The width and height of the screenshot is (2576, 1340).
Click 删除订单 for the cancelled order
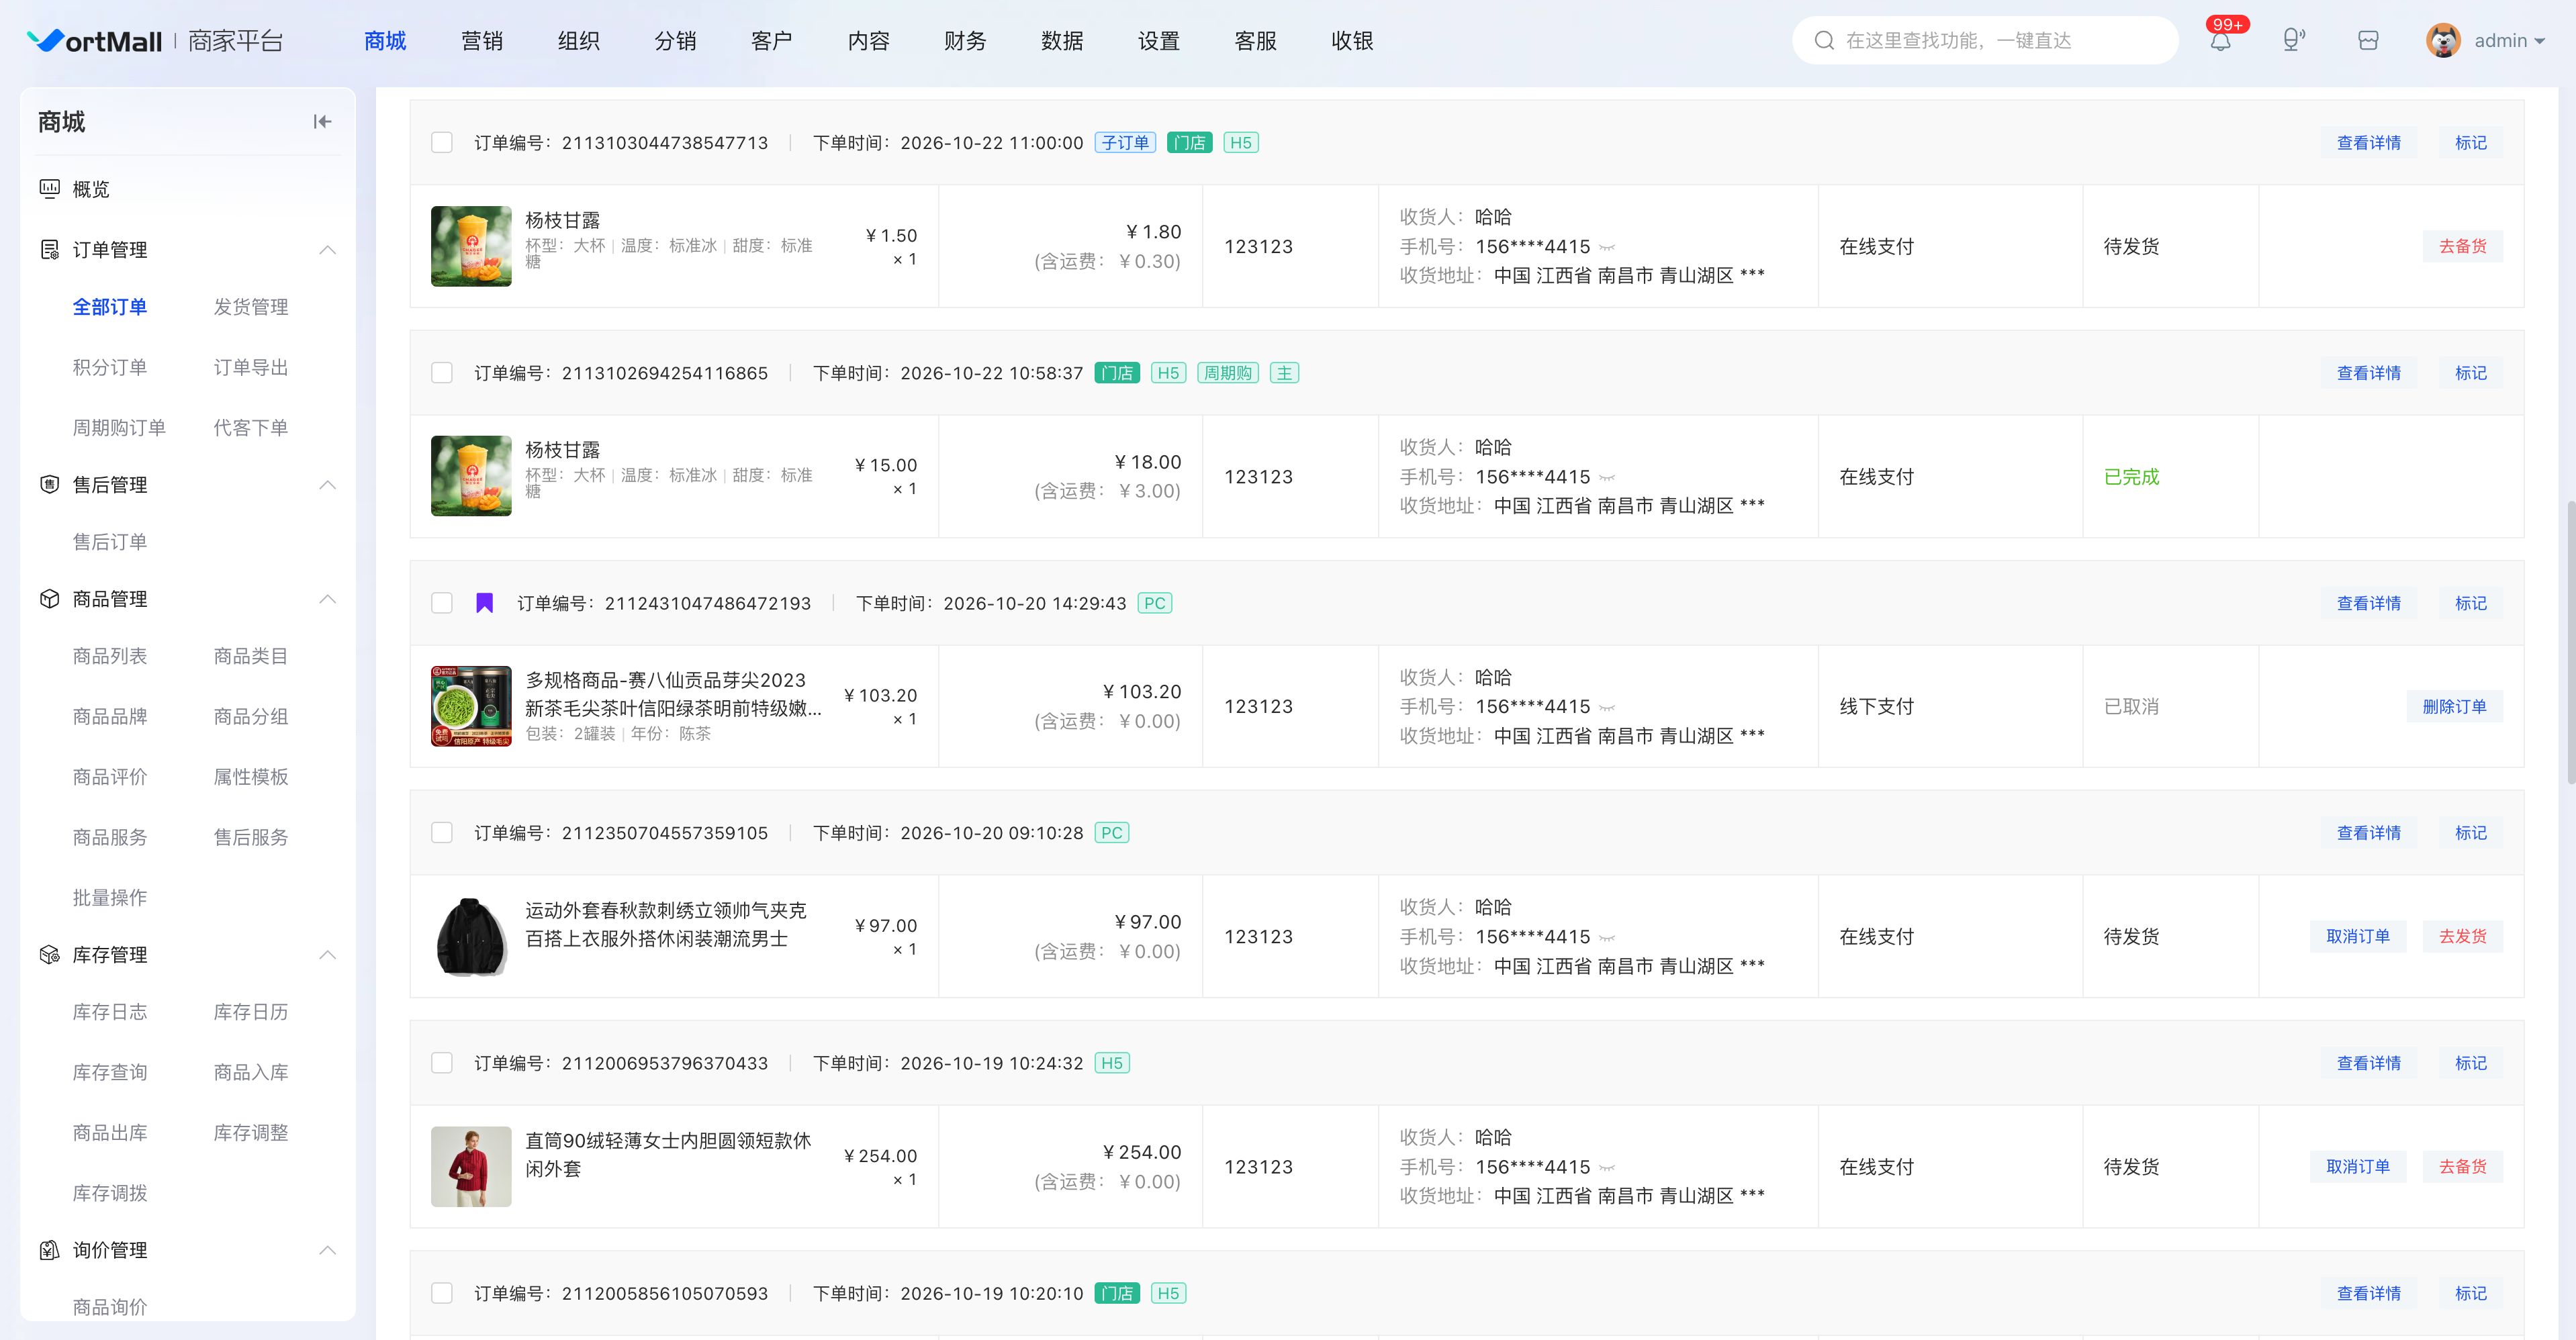2454,707
